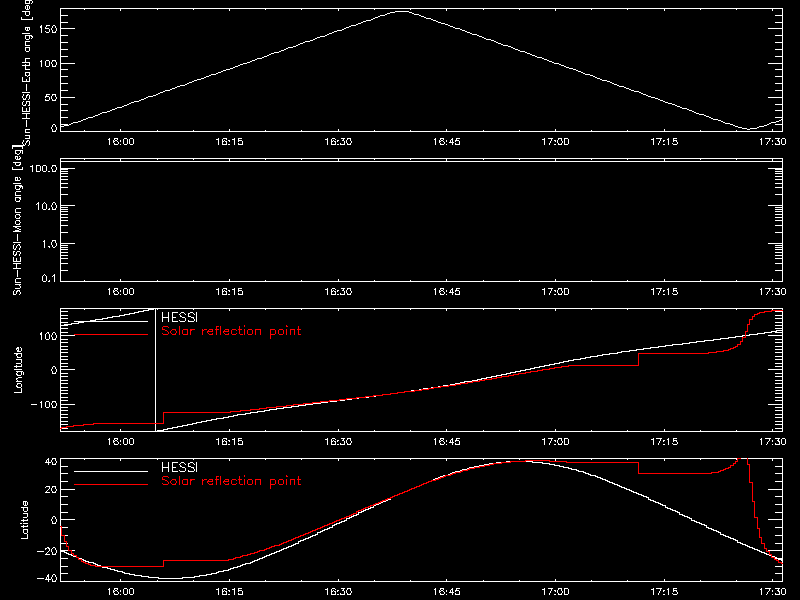Image resolution: width=800 pixels, height=600 pixels.
Task: Click 100 tick on Earth angle axis
Action: (48, 63)
